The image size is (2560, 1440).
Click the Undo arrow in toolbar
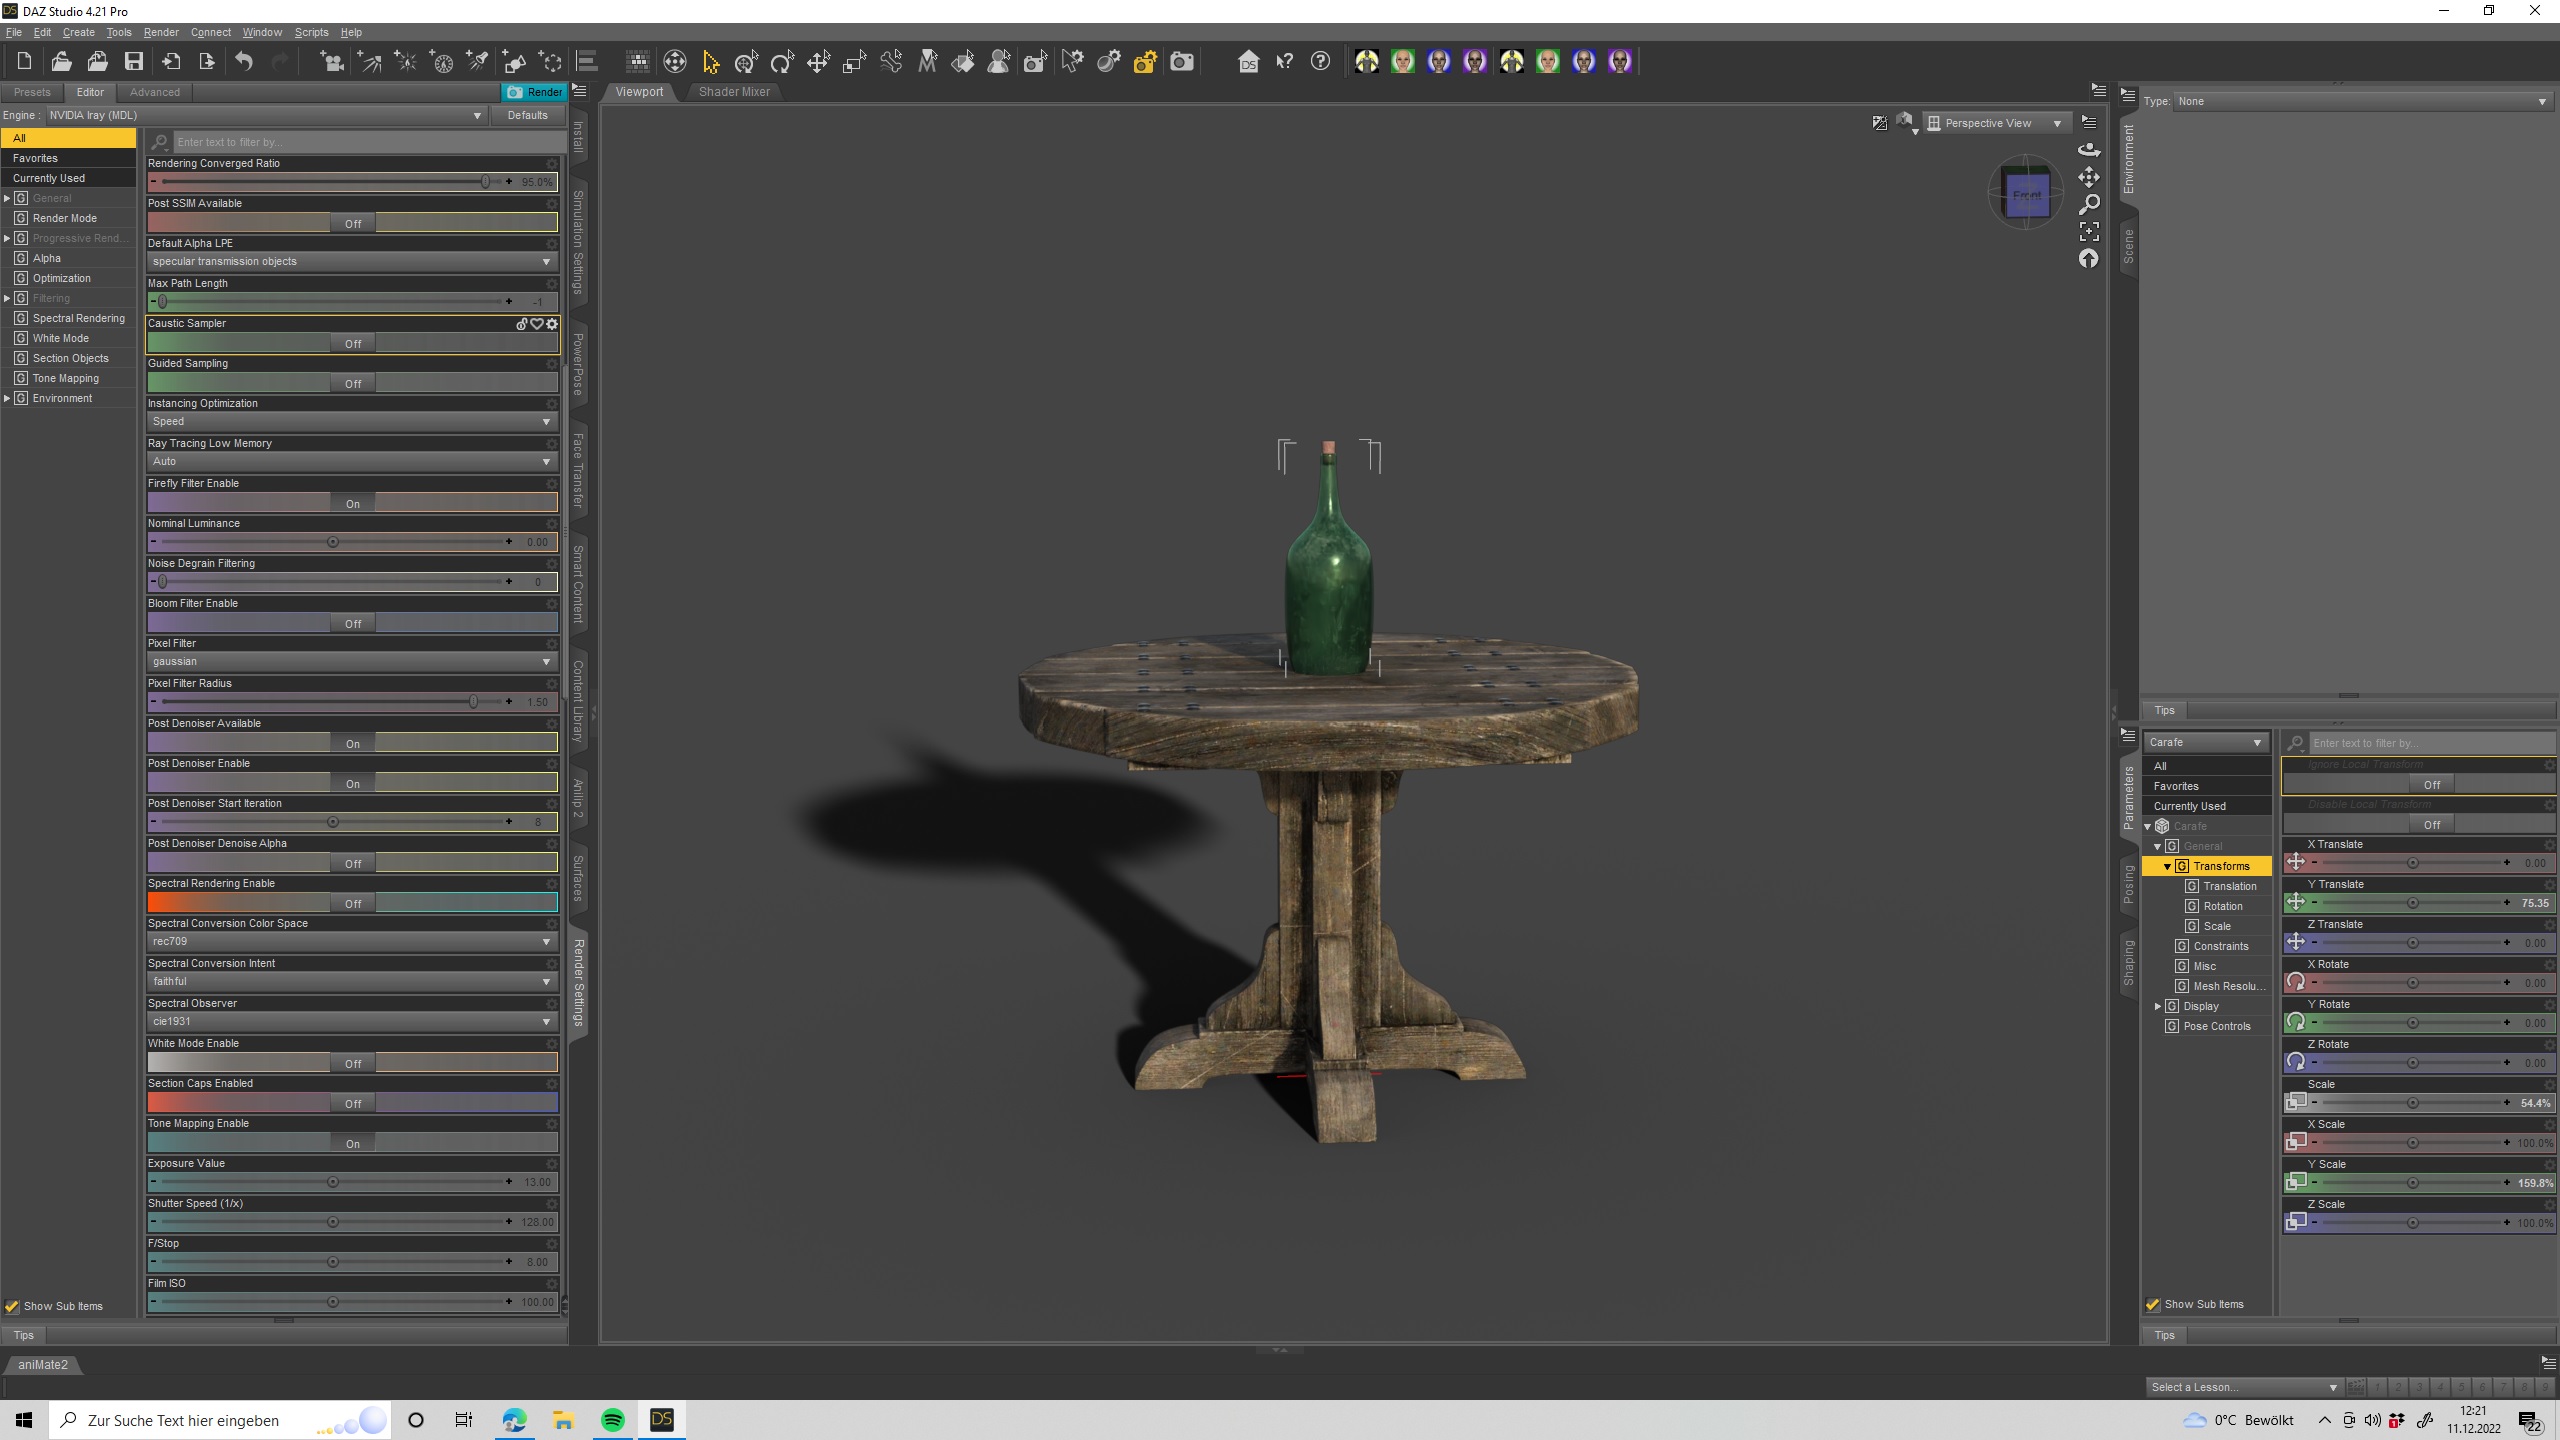pyautogui.click(x=244, y=62)
